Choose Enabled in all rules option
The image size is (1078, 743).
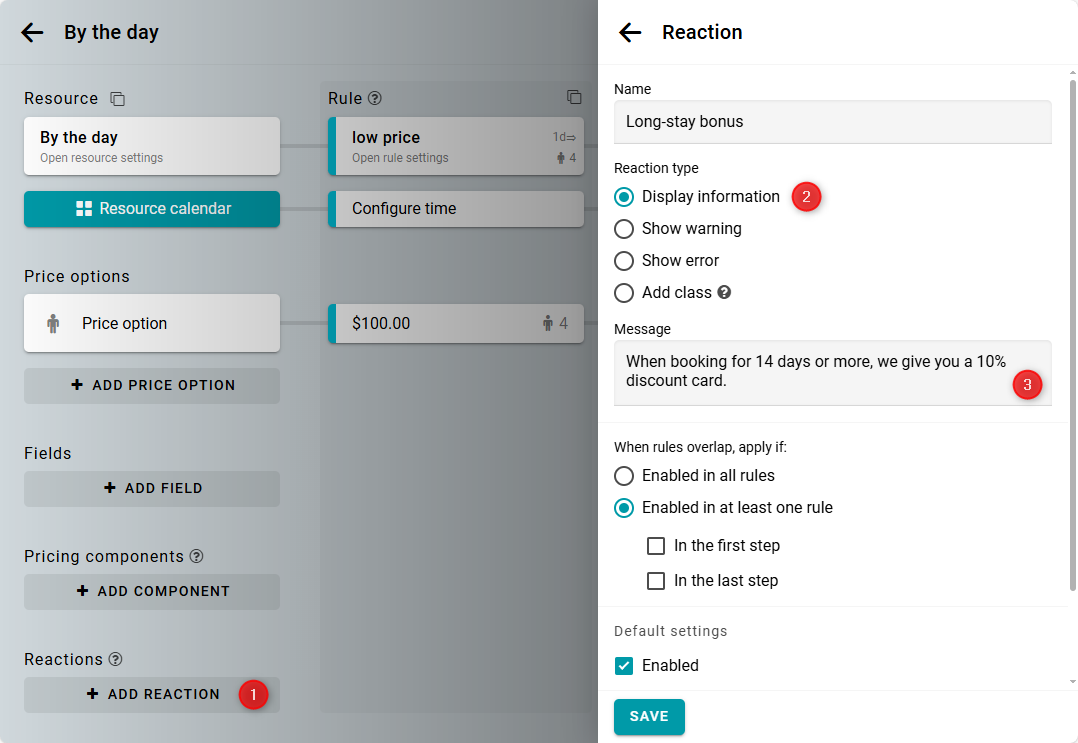coord(624,476)
